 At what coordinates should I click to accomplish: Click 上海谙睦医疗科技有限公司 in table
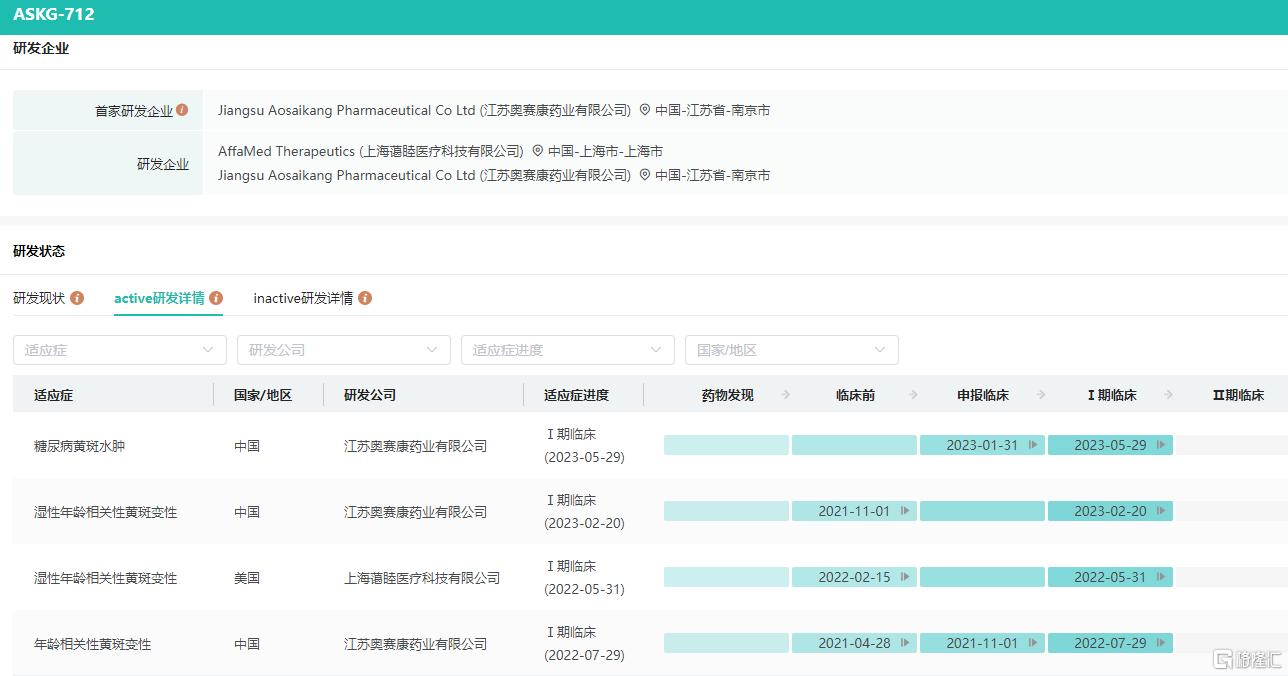pyautogui.click(x=422, y=578)
